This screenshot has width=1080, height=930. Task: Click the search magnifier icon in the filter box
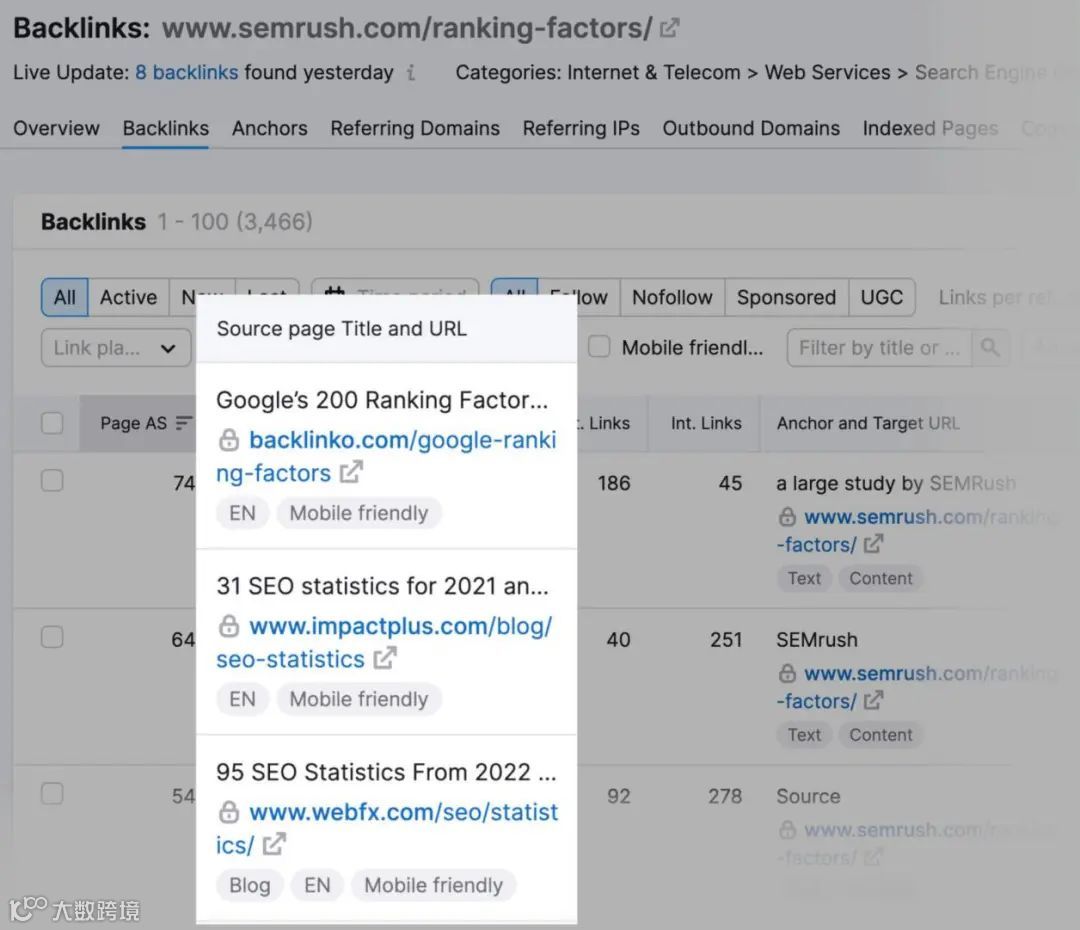coord(990,348)
